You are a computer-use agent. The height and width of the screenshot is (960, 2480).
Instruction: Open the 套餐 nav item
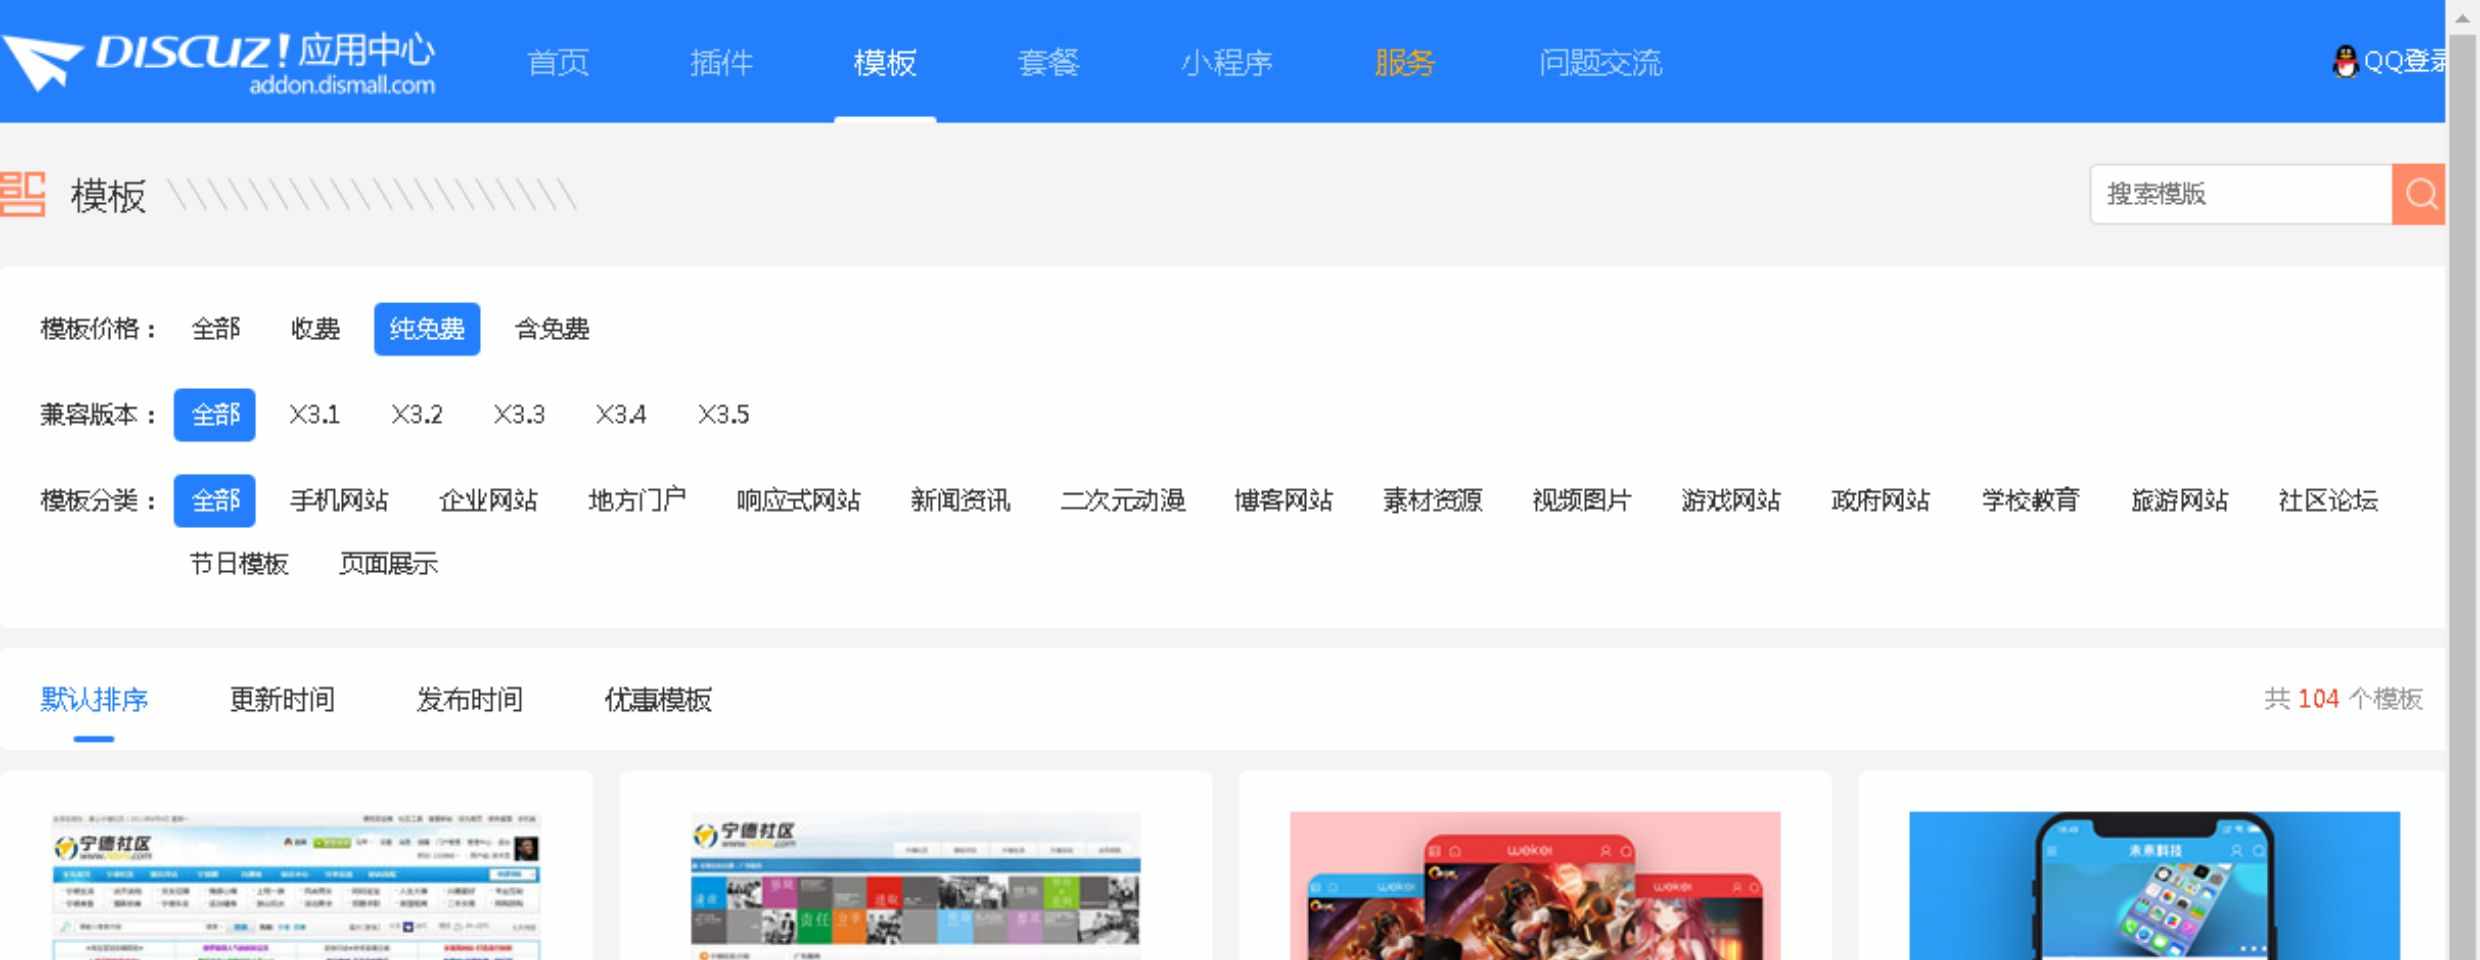click(1048, 63)
